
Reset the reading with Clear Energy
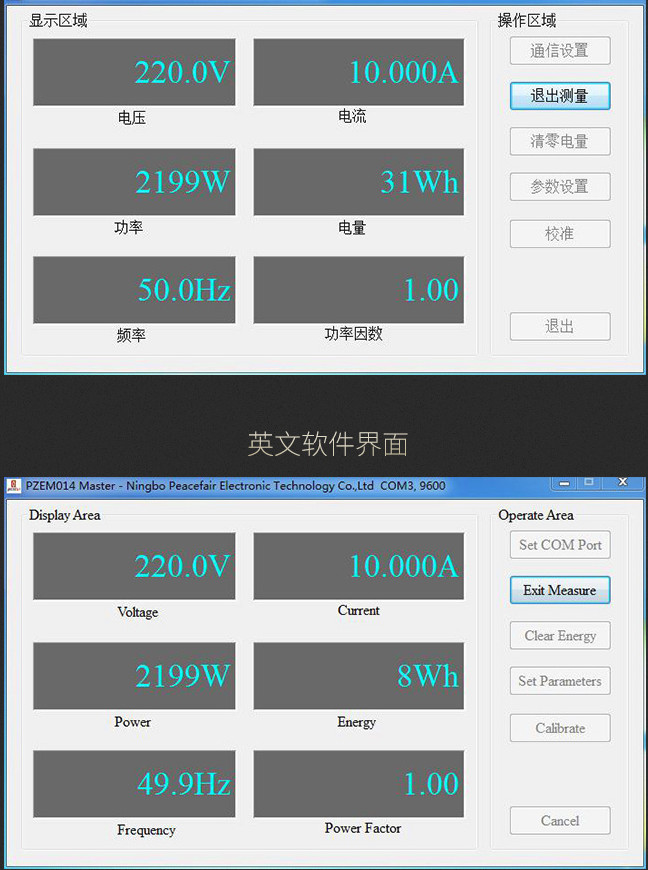559,636
